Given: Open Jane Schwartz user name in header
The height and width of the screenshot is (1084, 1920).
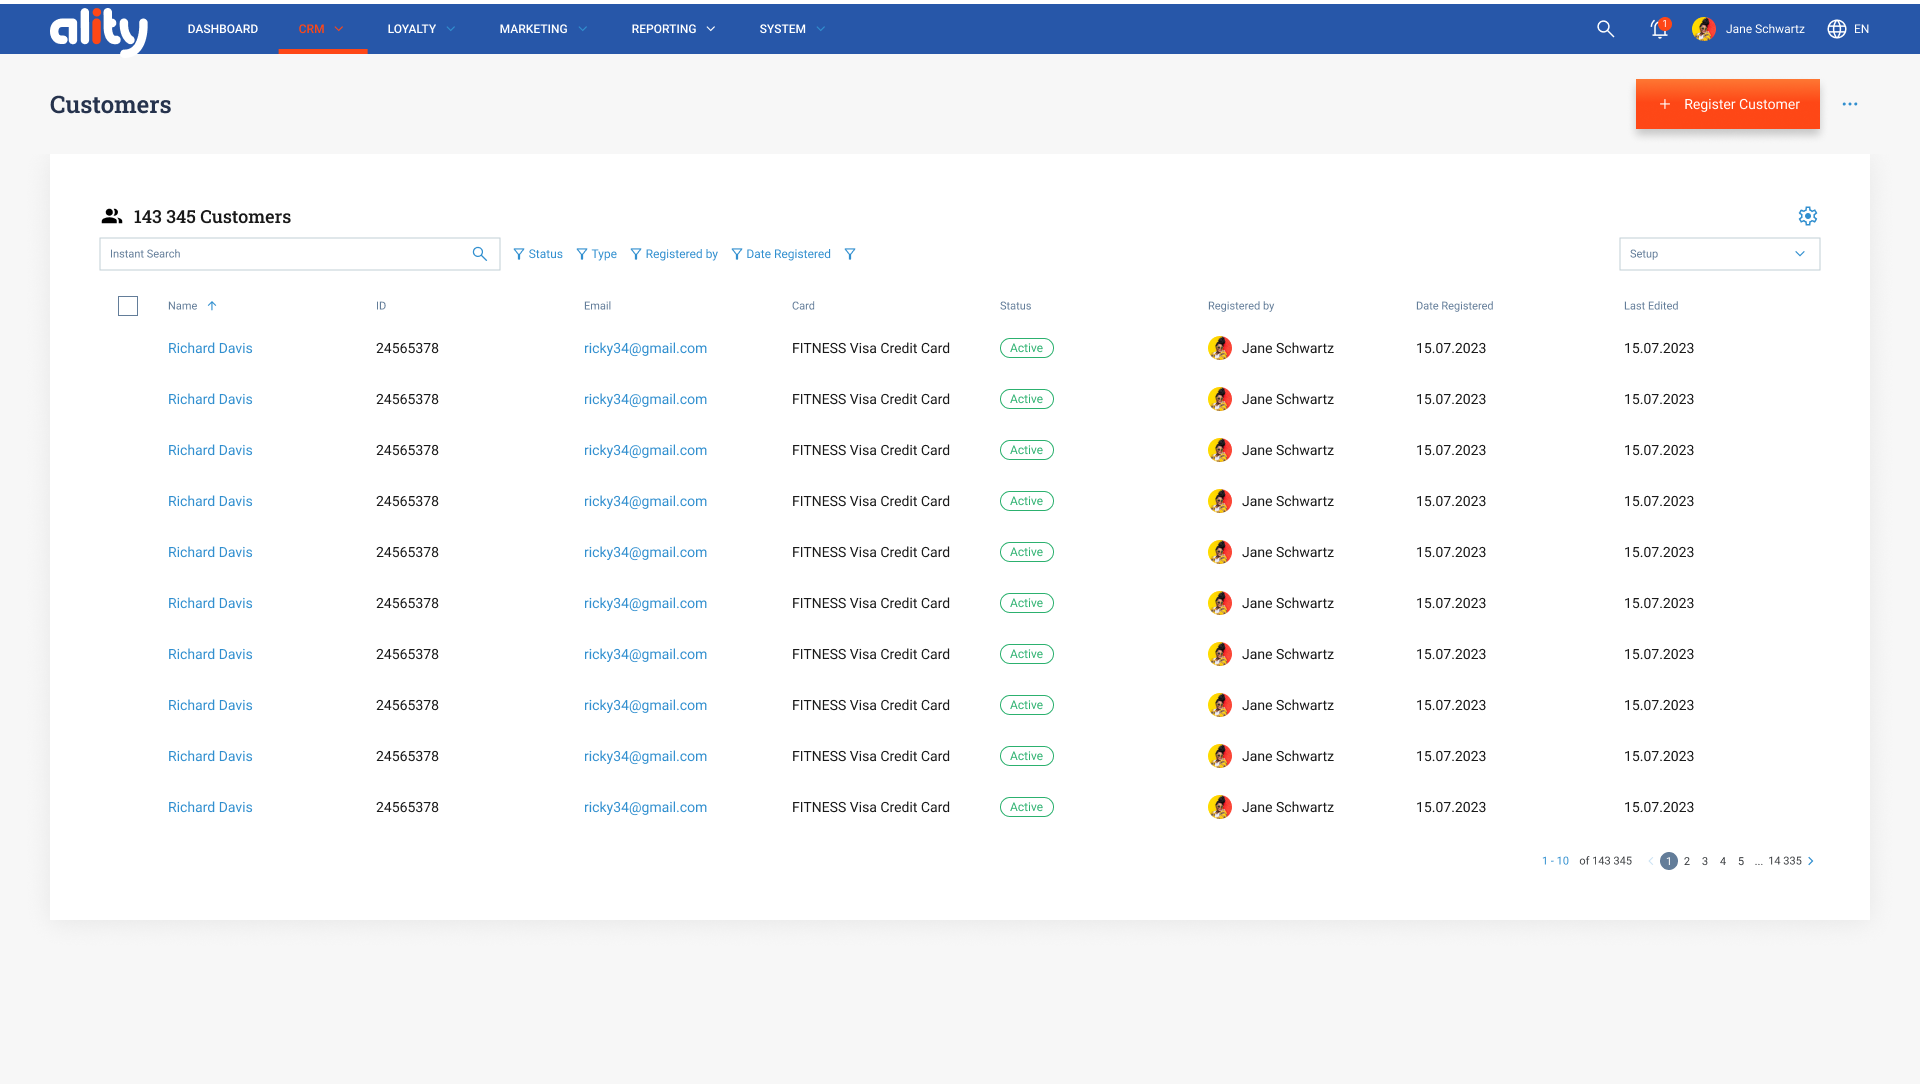Looking at the screenshot, I should (x=1765, y=29).
